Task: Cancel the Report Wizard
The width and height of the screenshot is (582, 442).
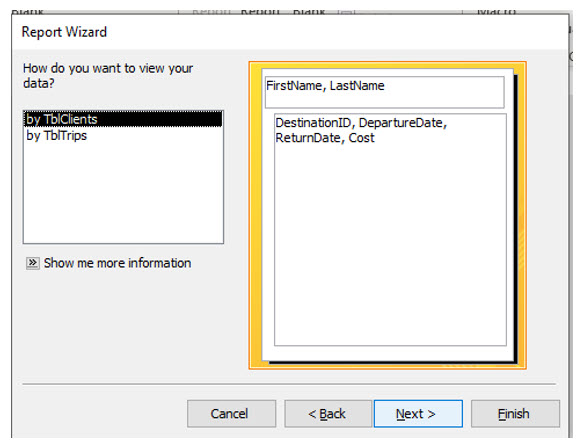Action: tap(231, 413)
